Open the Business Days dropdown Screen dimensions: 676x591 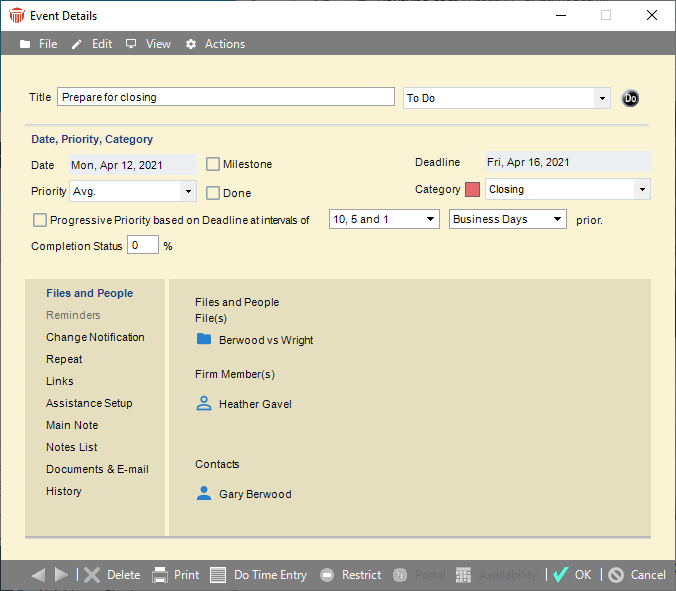[558, 219]
